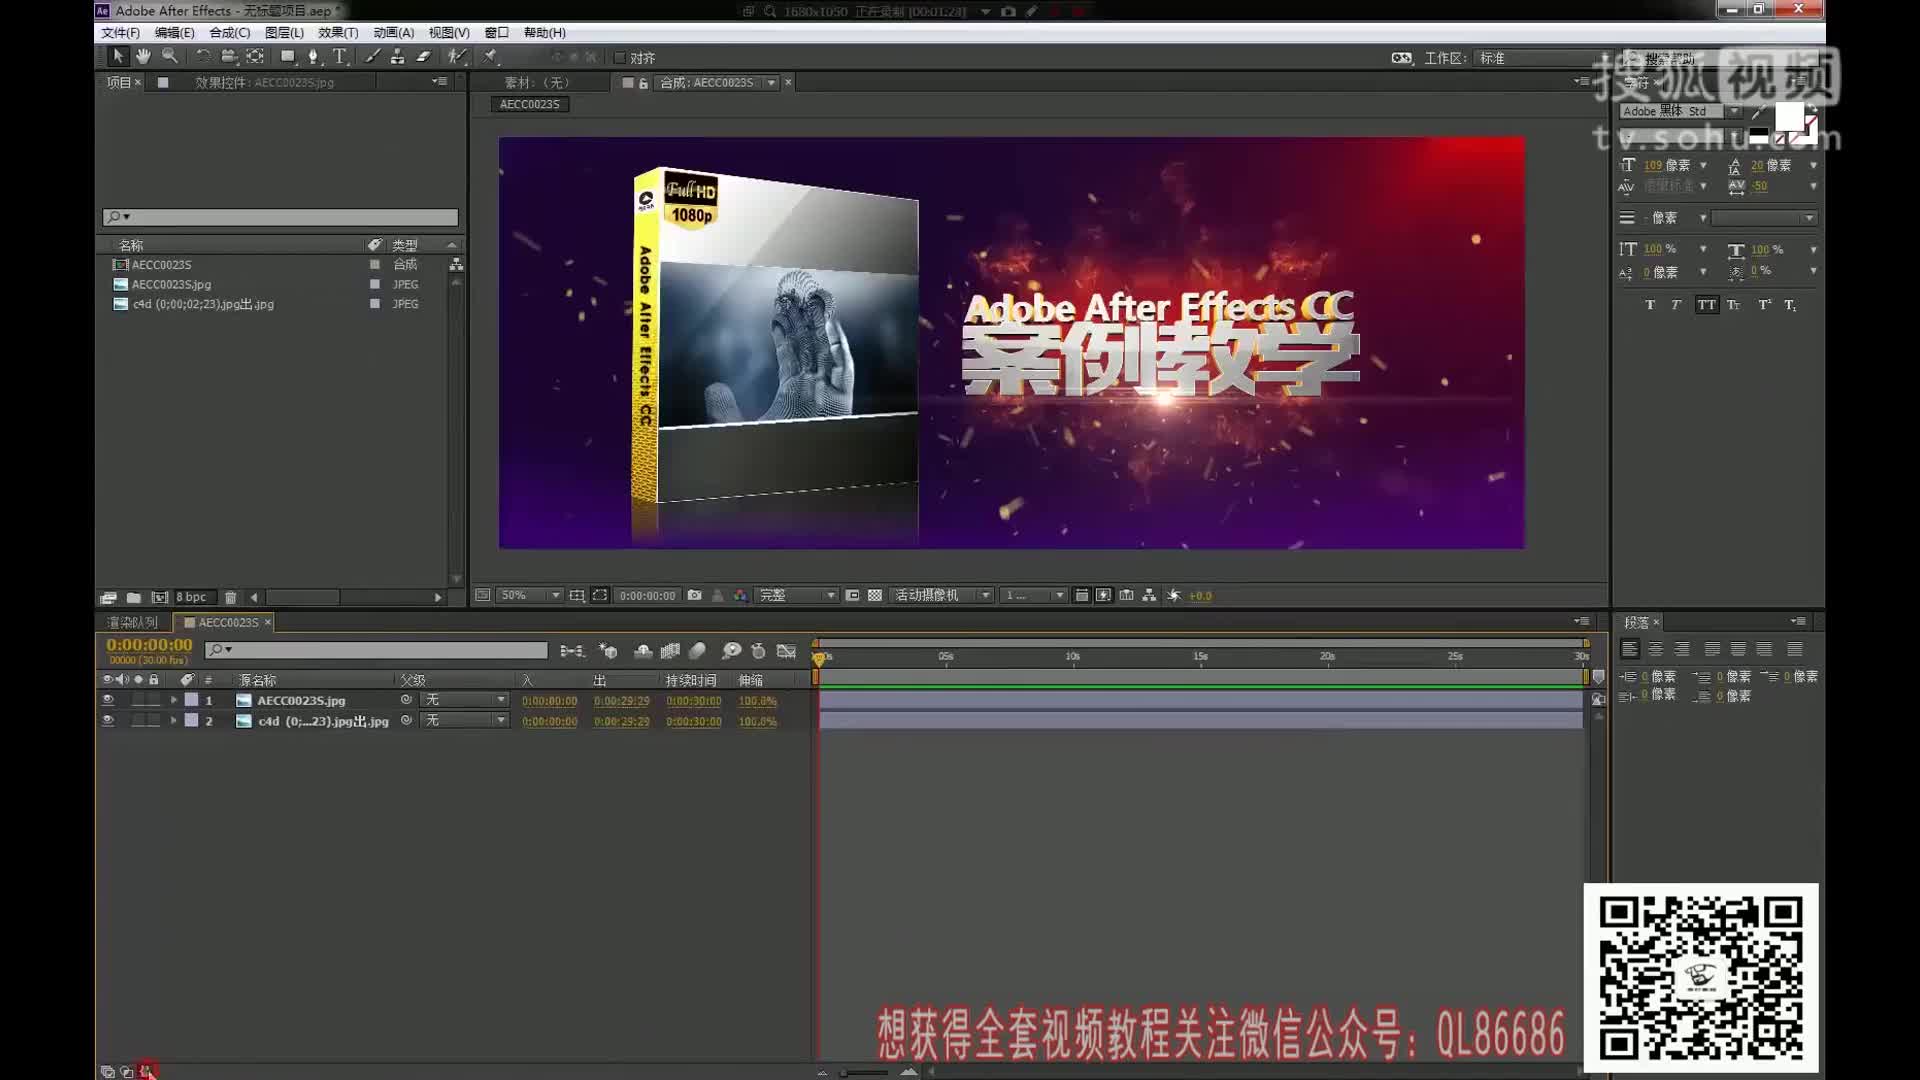Hide layer 2 c4d jpg with eye icon
1920x1080 pixels.
coord(108,720)
